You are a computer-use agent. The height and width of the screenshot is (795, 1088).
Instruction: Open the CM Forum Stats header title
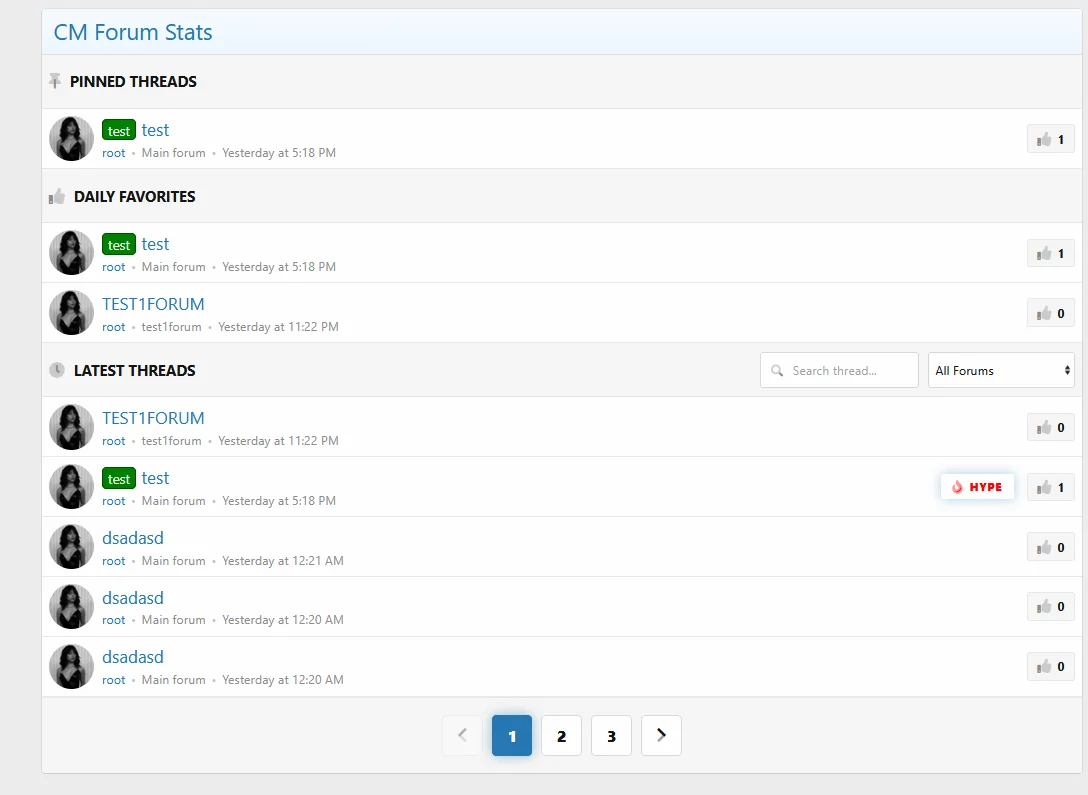133,32
